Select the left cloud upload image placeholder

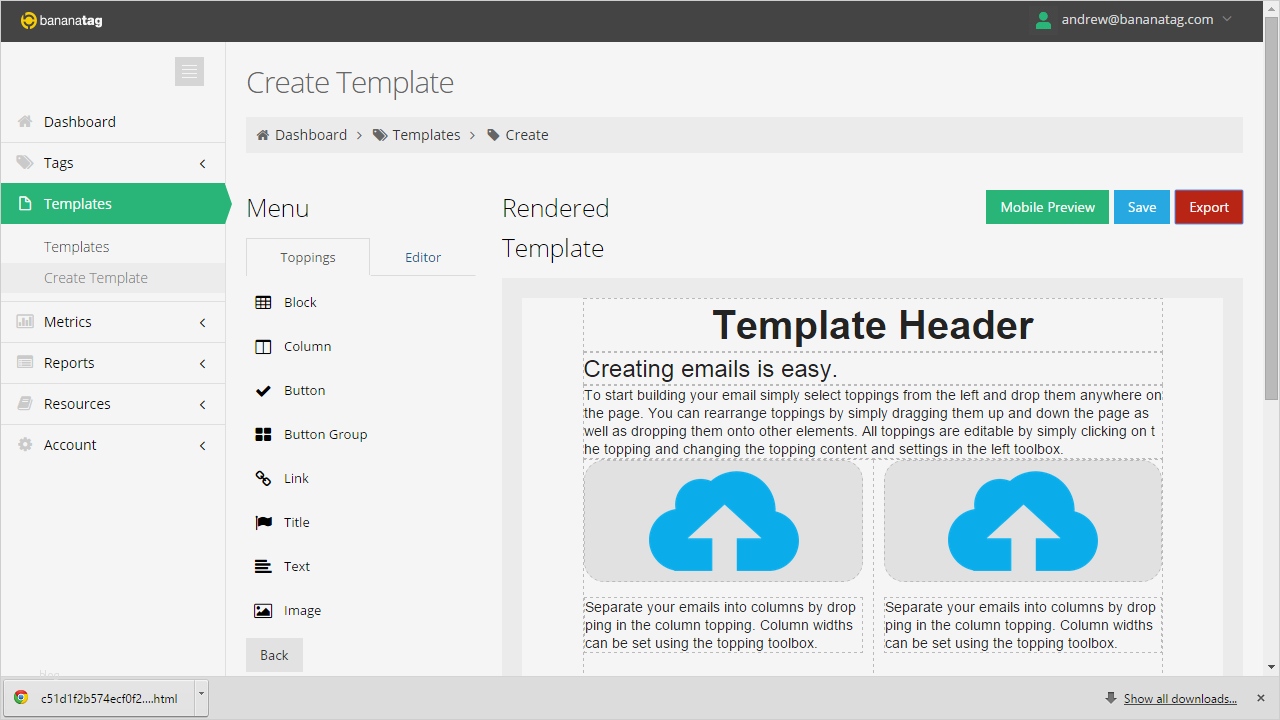tap(723, 521)
